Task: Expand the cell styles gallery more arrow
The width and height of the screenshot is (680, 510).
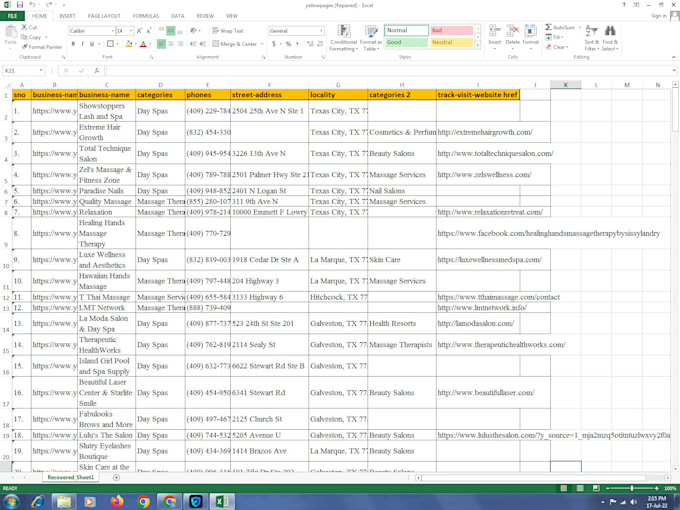Action: (478, 46)
